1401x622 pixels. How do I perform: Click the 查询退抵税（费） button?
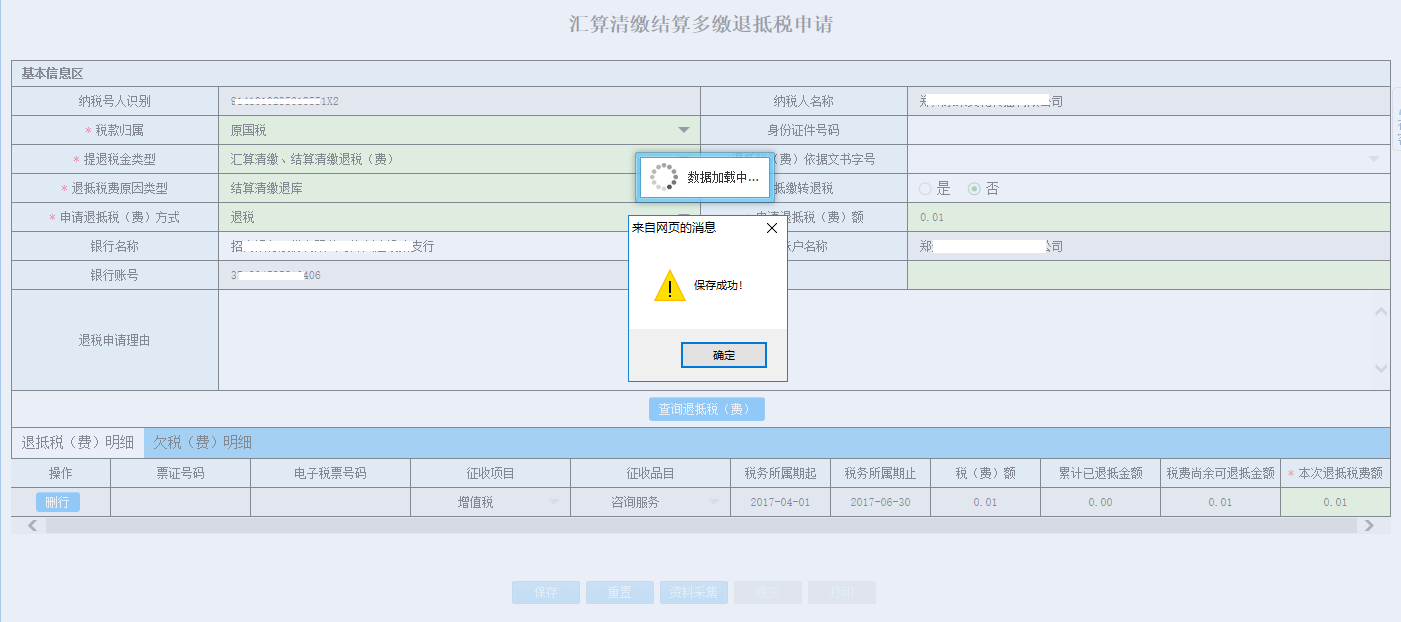point(706,408)
